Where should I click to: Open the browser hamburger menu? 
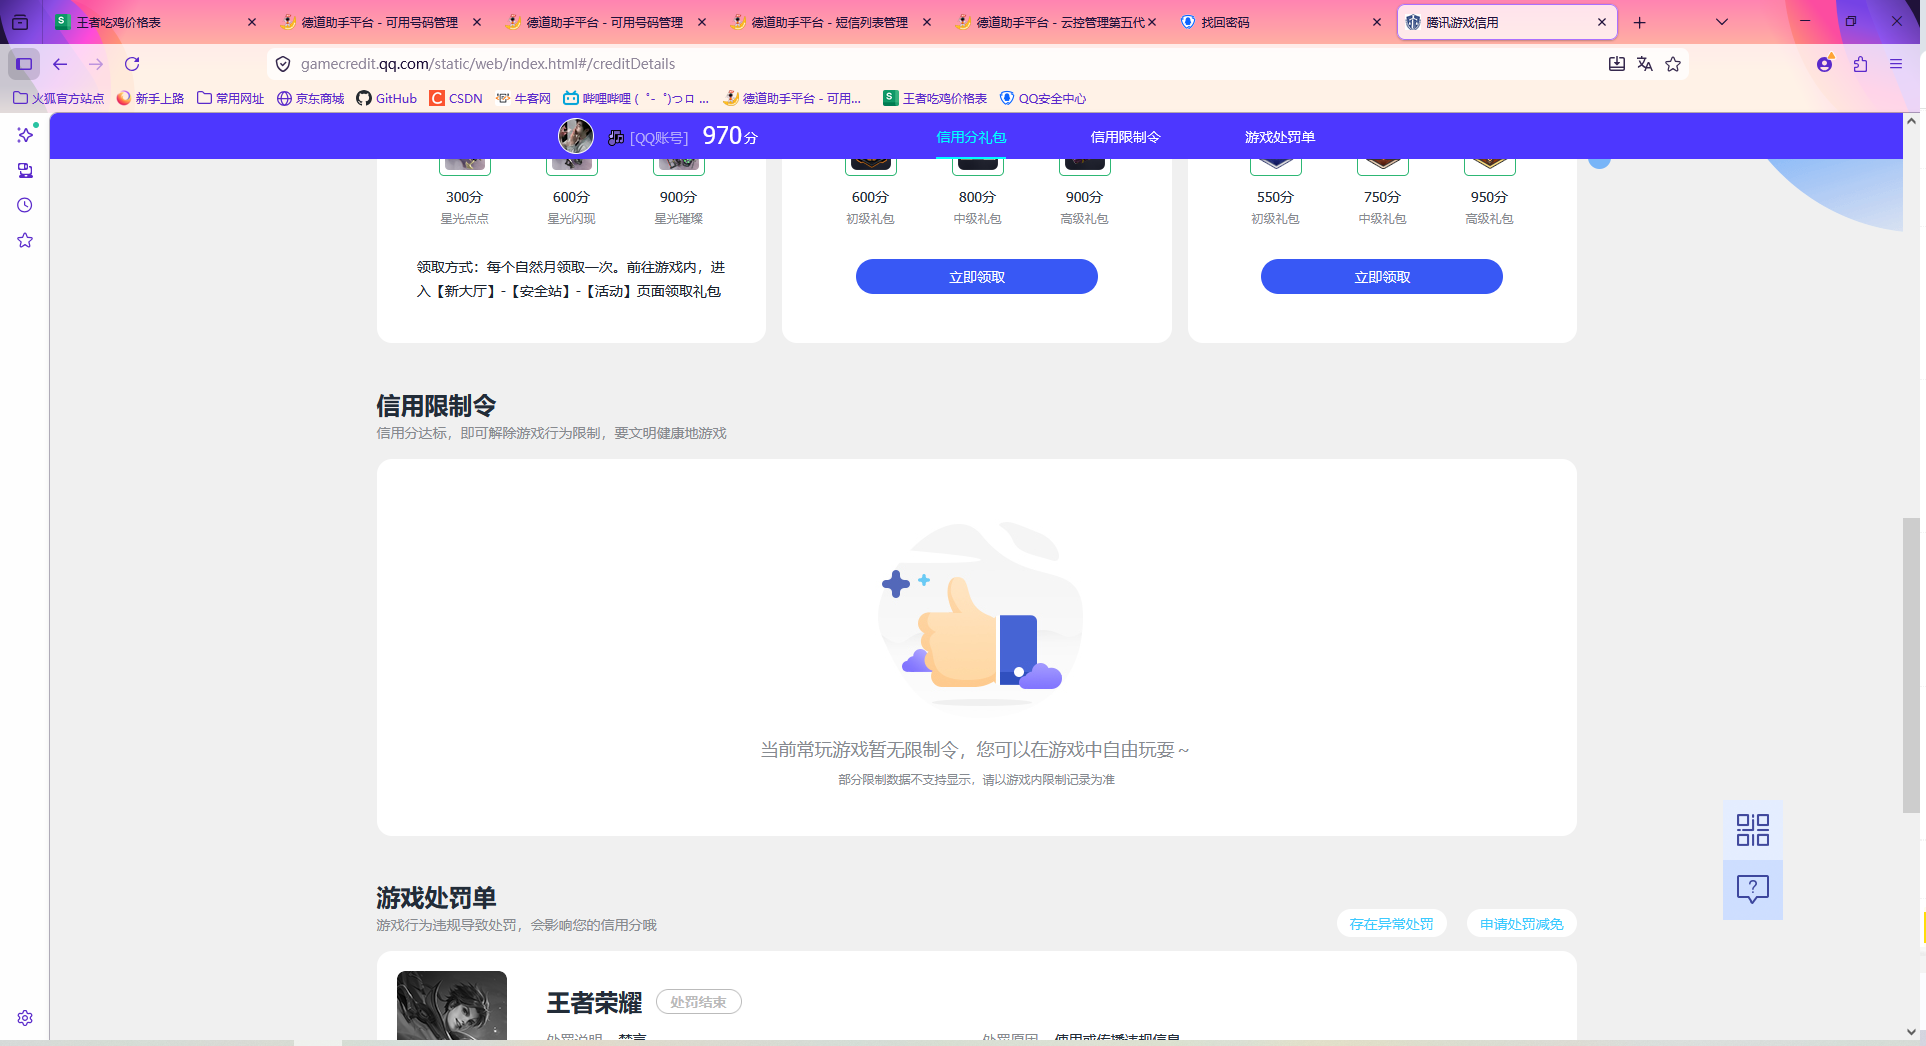(1896, 63)
